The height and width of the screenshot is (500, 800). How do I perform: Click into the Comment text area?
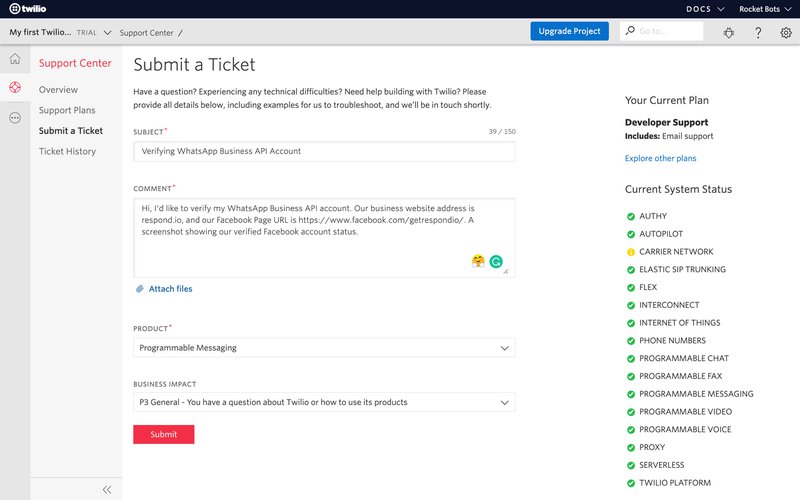click(x=324, y=238)
